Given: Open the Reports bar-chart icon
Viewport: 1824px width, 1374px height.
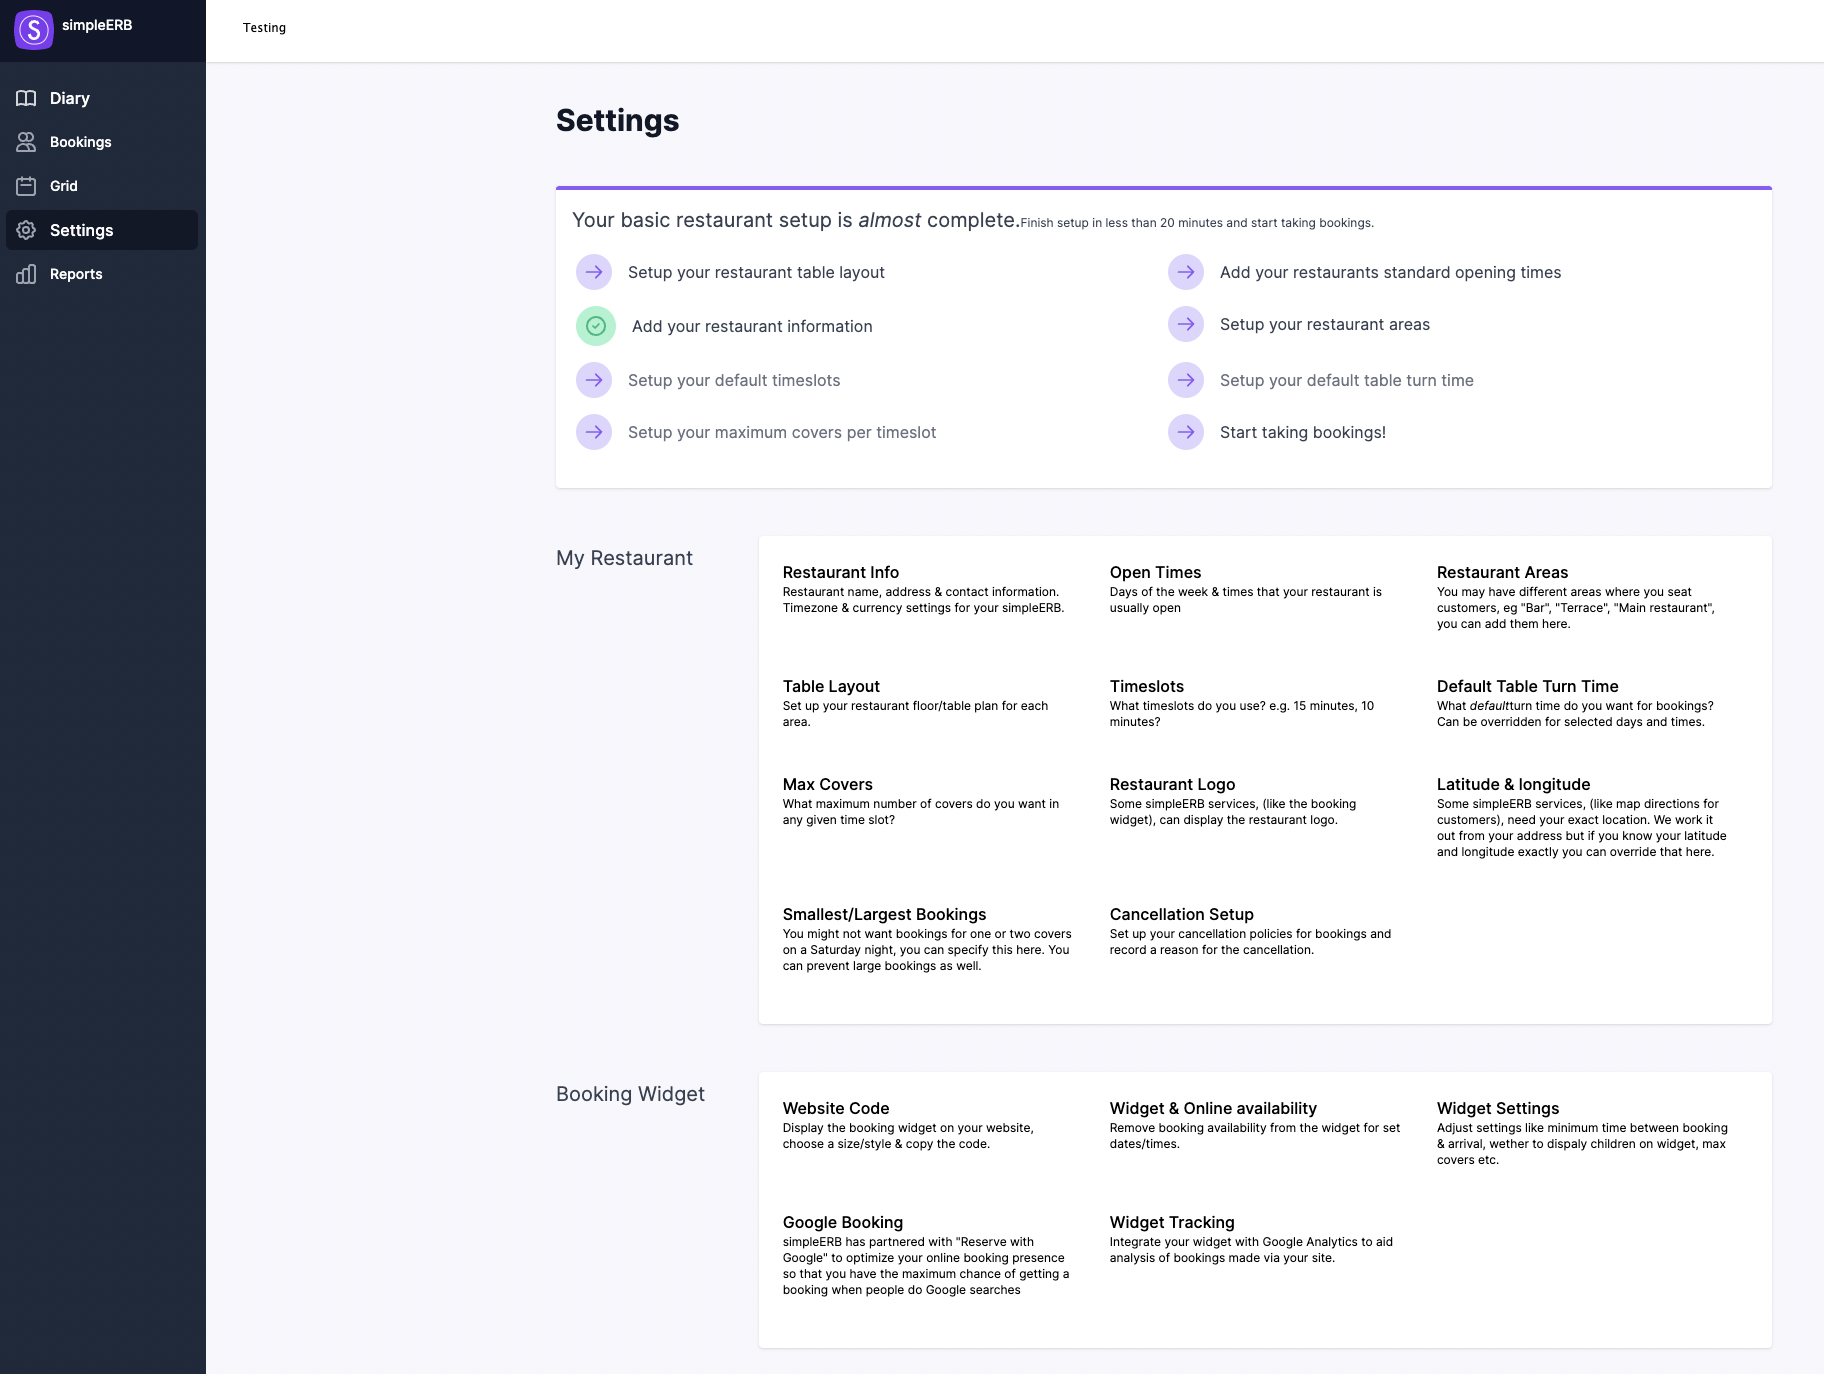Looking at the screenshot, I should pos(28,274).
